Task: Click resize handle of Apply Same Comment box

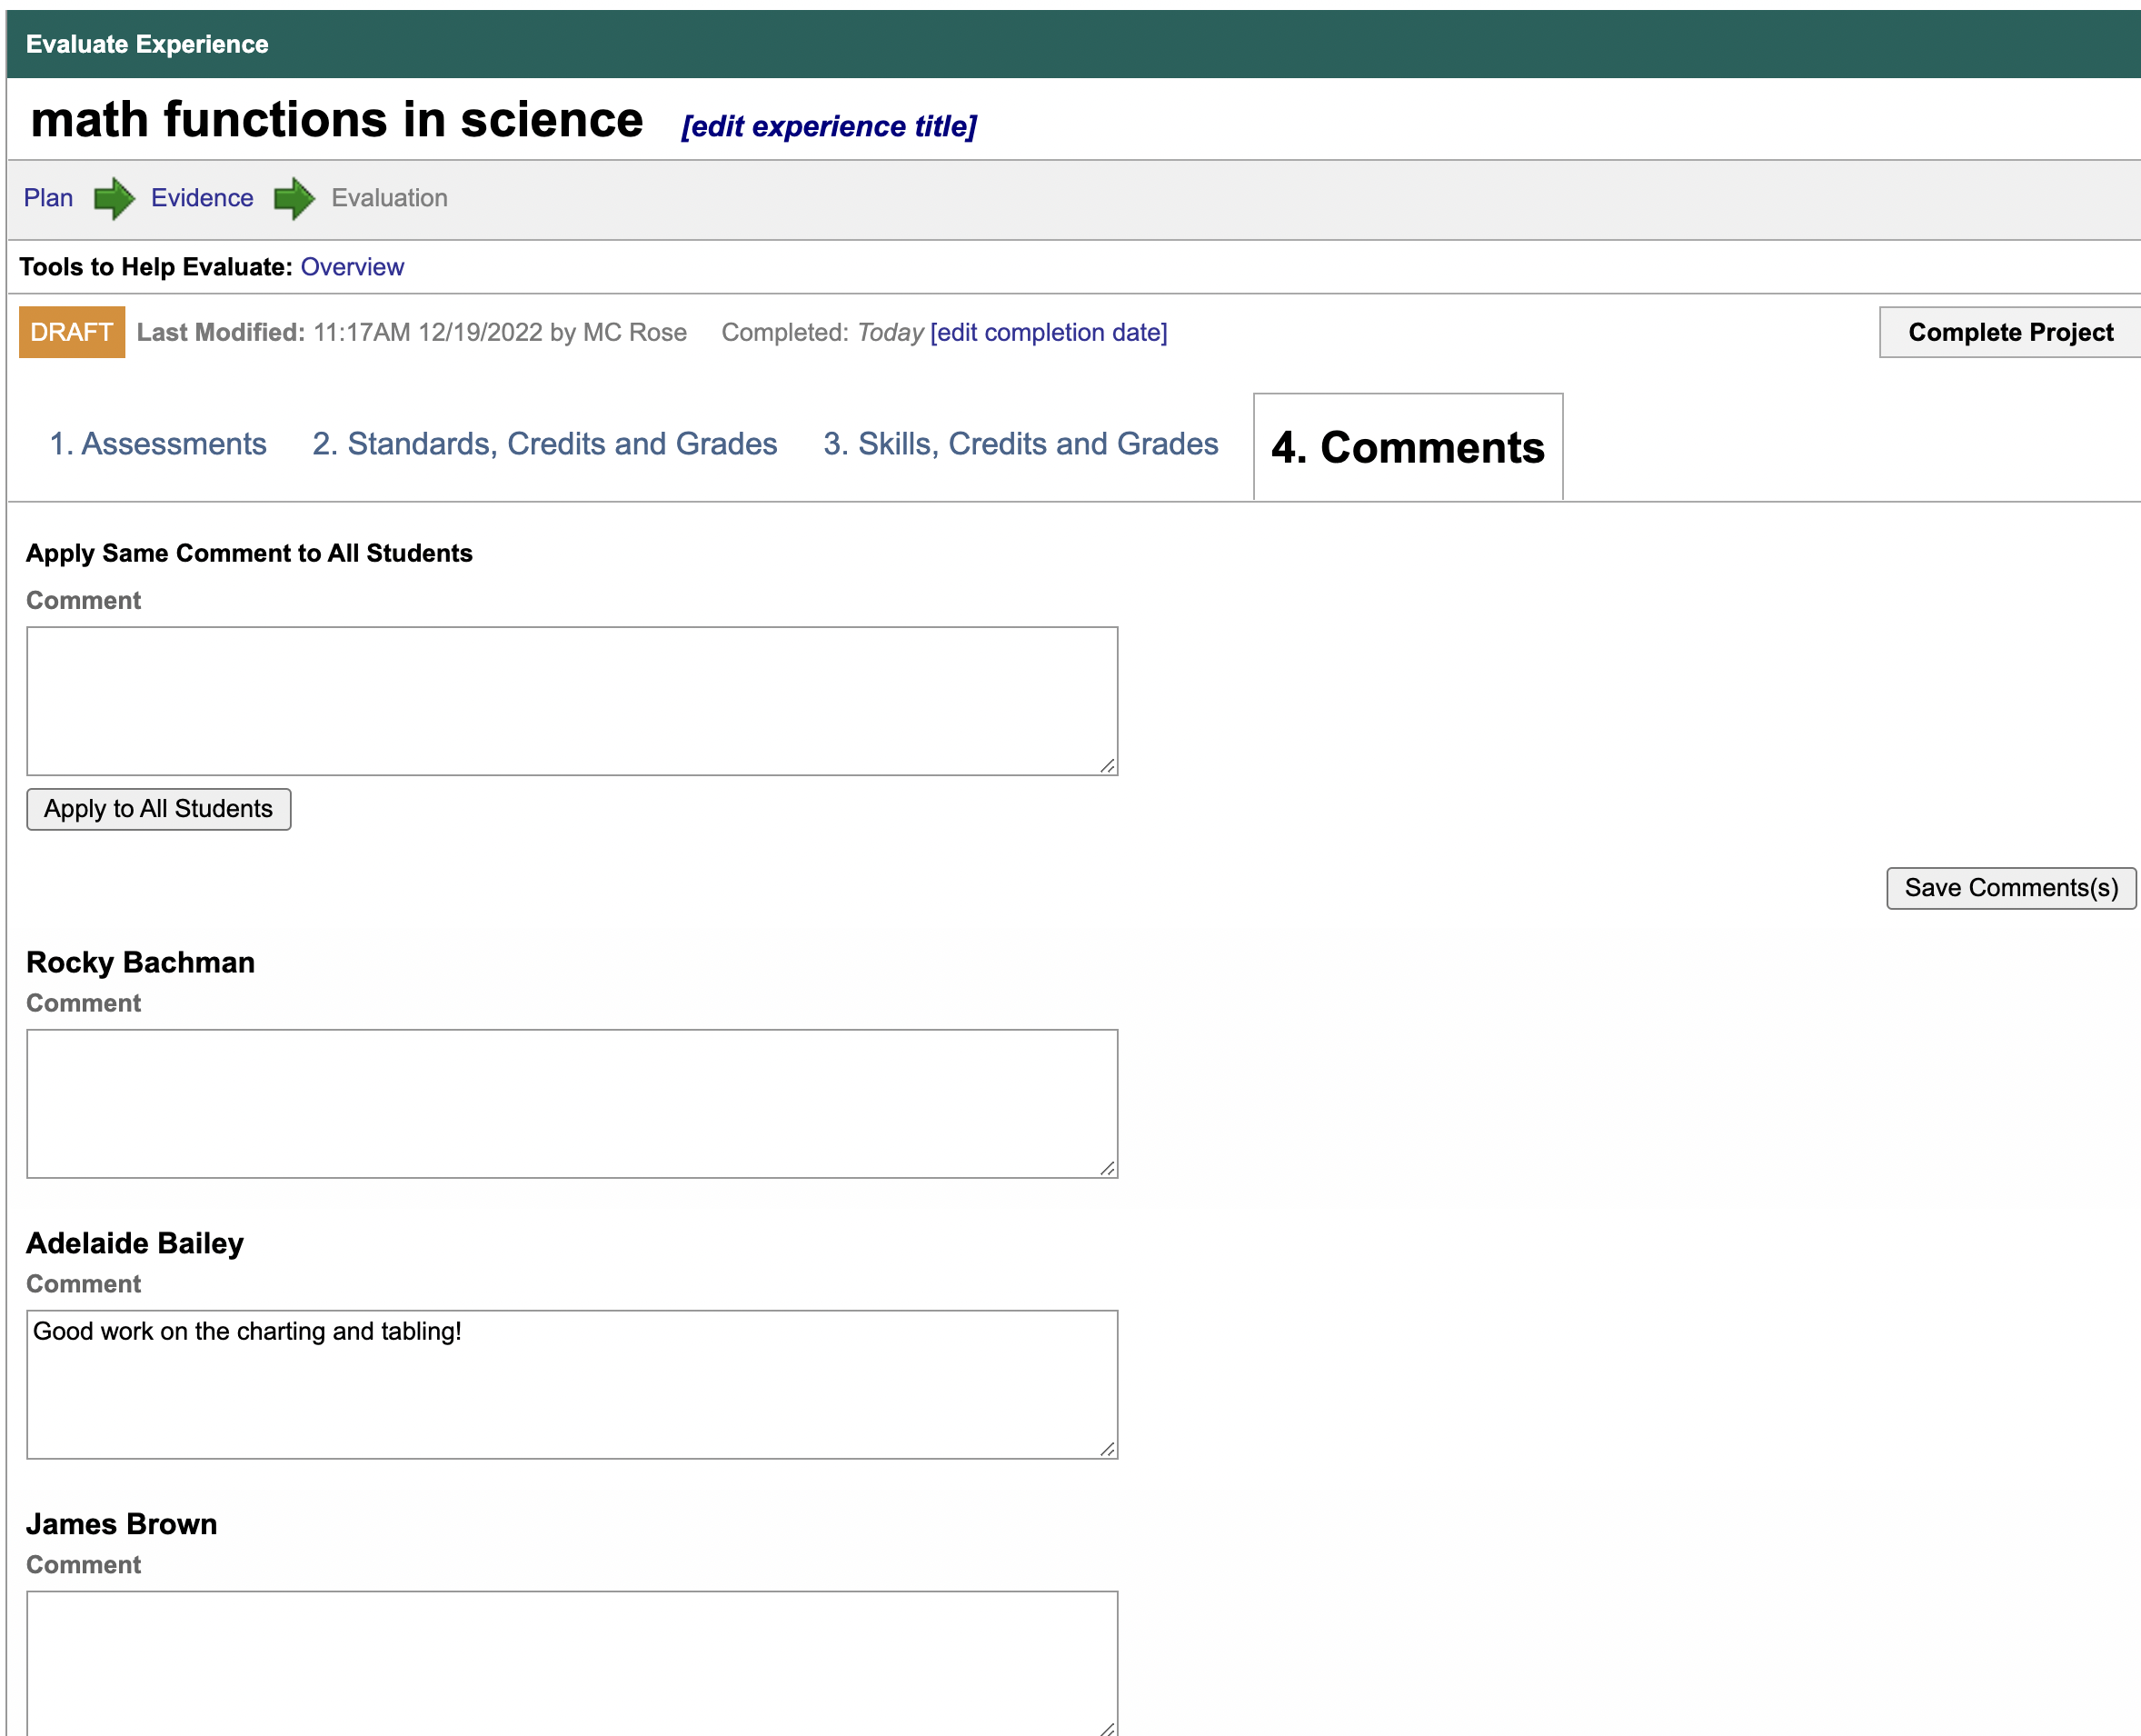Action: (x=1107, y=766)
